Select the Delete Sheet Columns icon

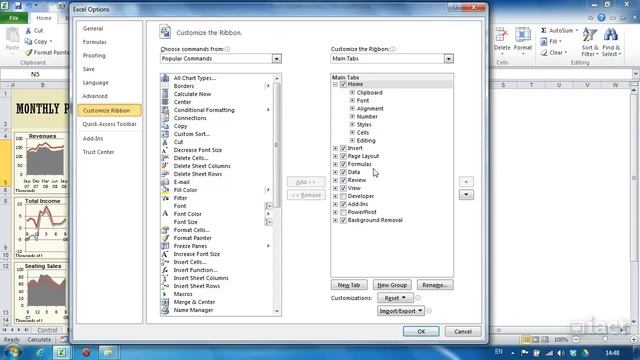165,166
